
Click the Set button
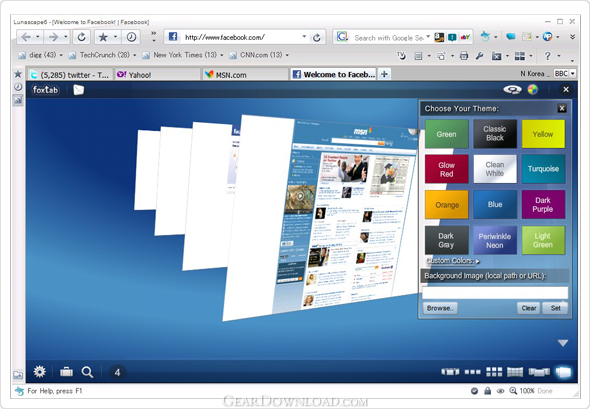tap(556, 308)
